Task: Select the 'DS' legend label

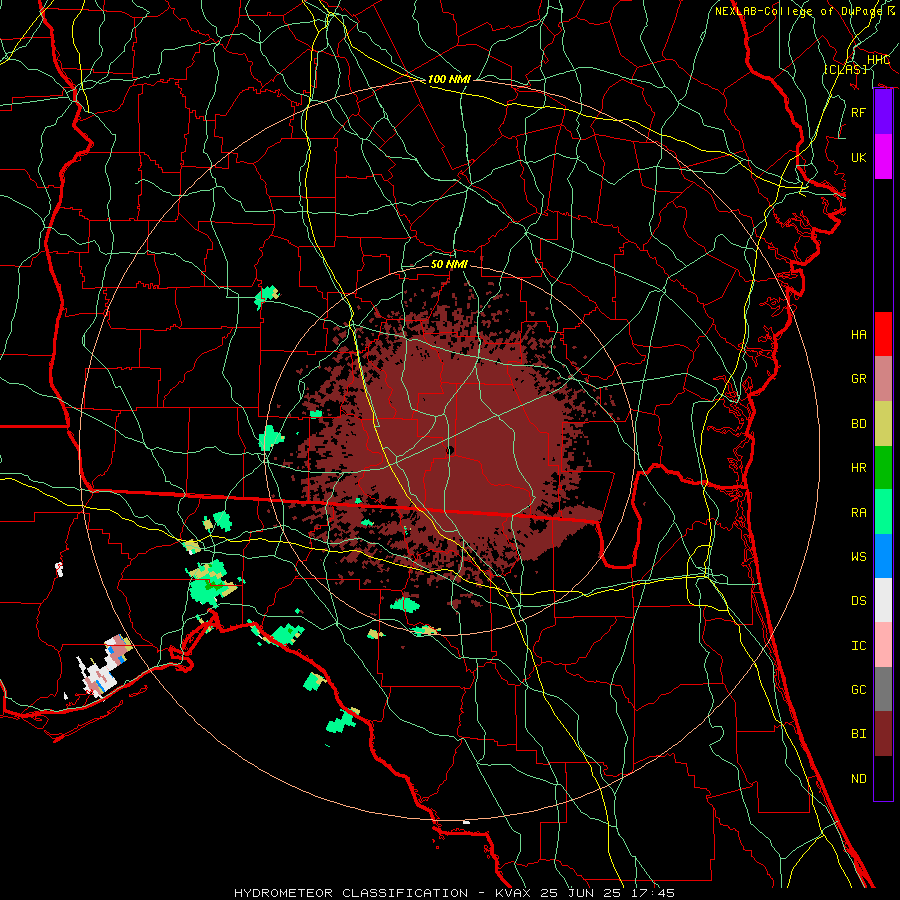Action: [858, 601]
